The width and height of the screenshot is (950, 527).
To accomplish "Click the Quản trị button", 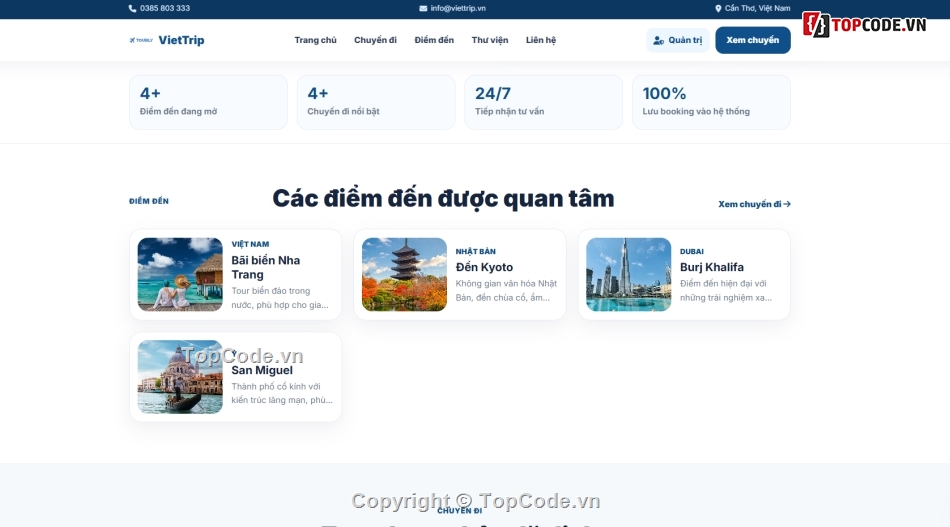I will pyautogui.click(x=677, y=40).
